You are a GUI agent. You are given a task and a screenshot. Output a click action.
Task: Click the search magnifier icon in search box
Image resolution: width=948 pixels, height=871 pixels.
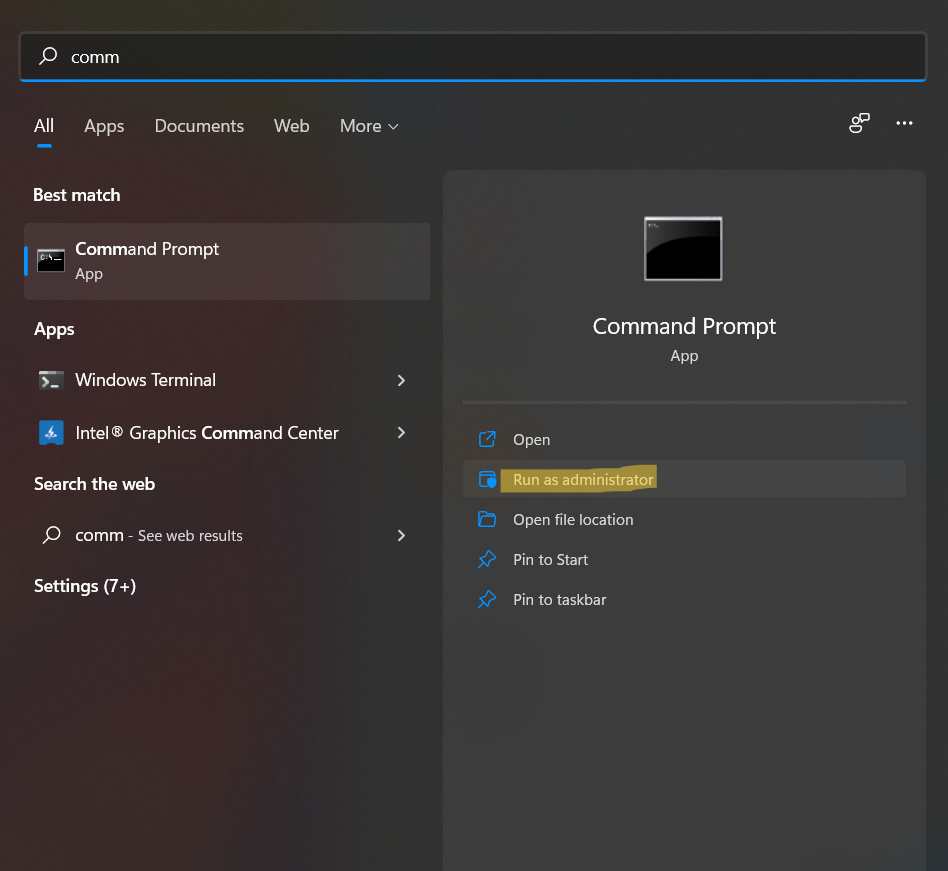click(48, 57)
